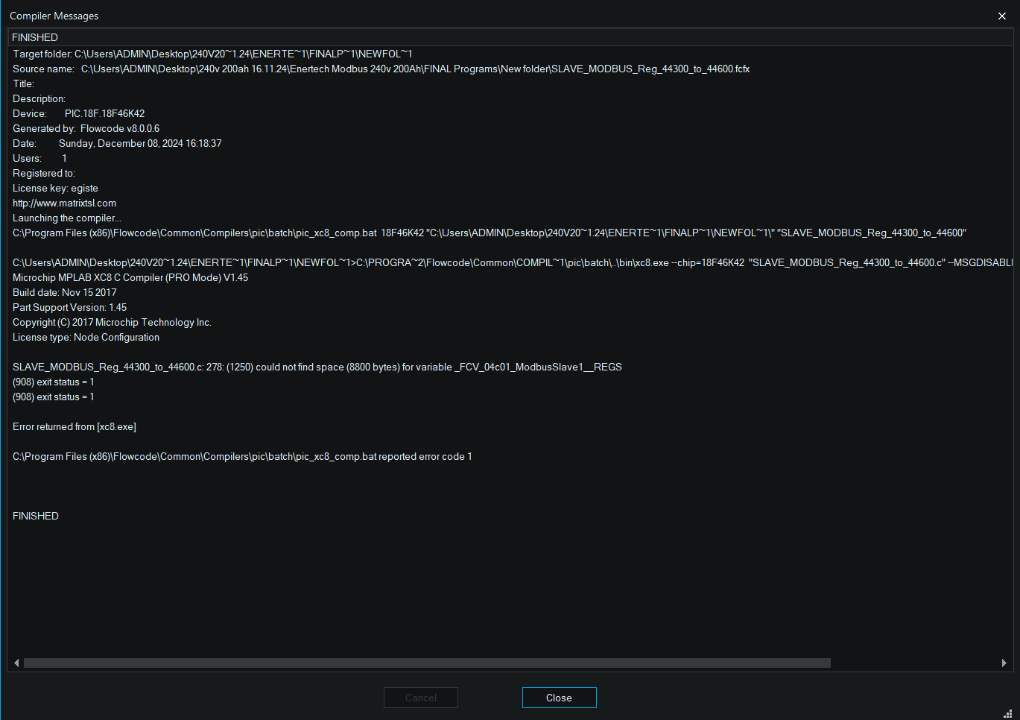Click the 'Compiler Messages' title text
The image size is (1020, 720).
click(x=54, y=16)
